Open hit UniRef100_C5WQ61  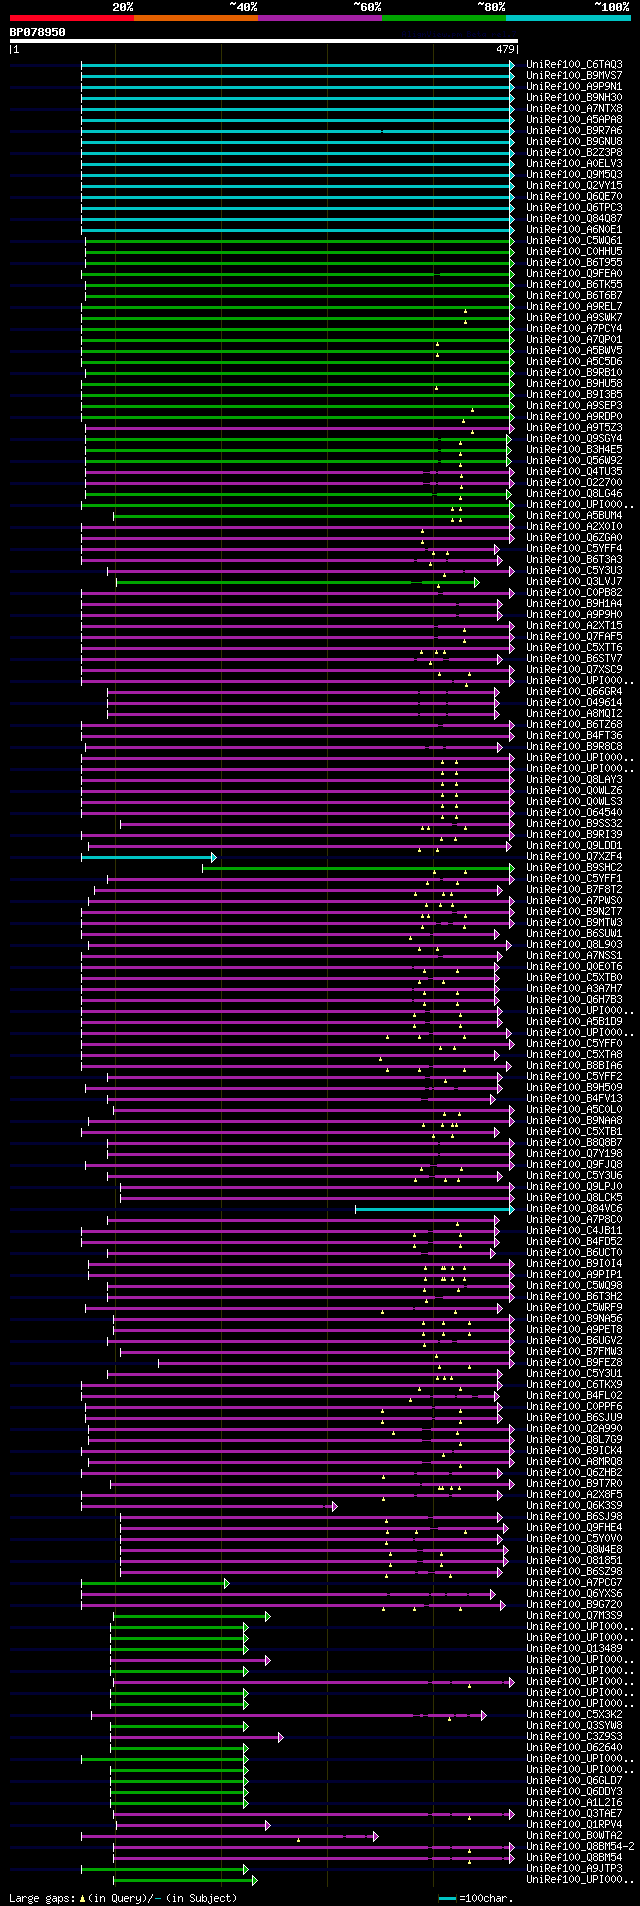click(574, 241)
